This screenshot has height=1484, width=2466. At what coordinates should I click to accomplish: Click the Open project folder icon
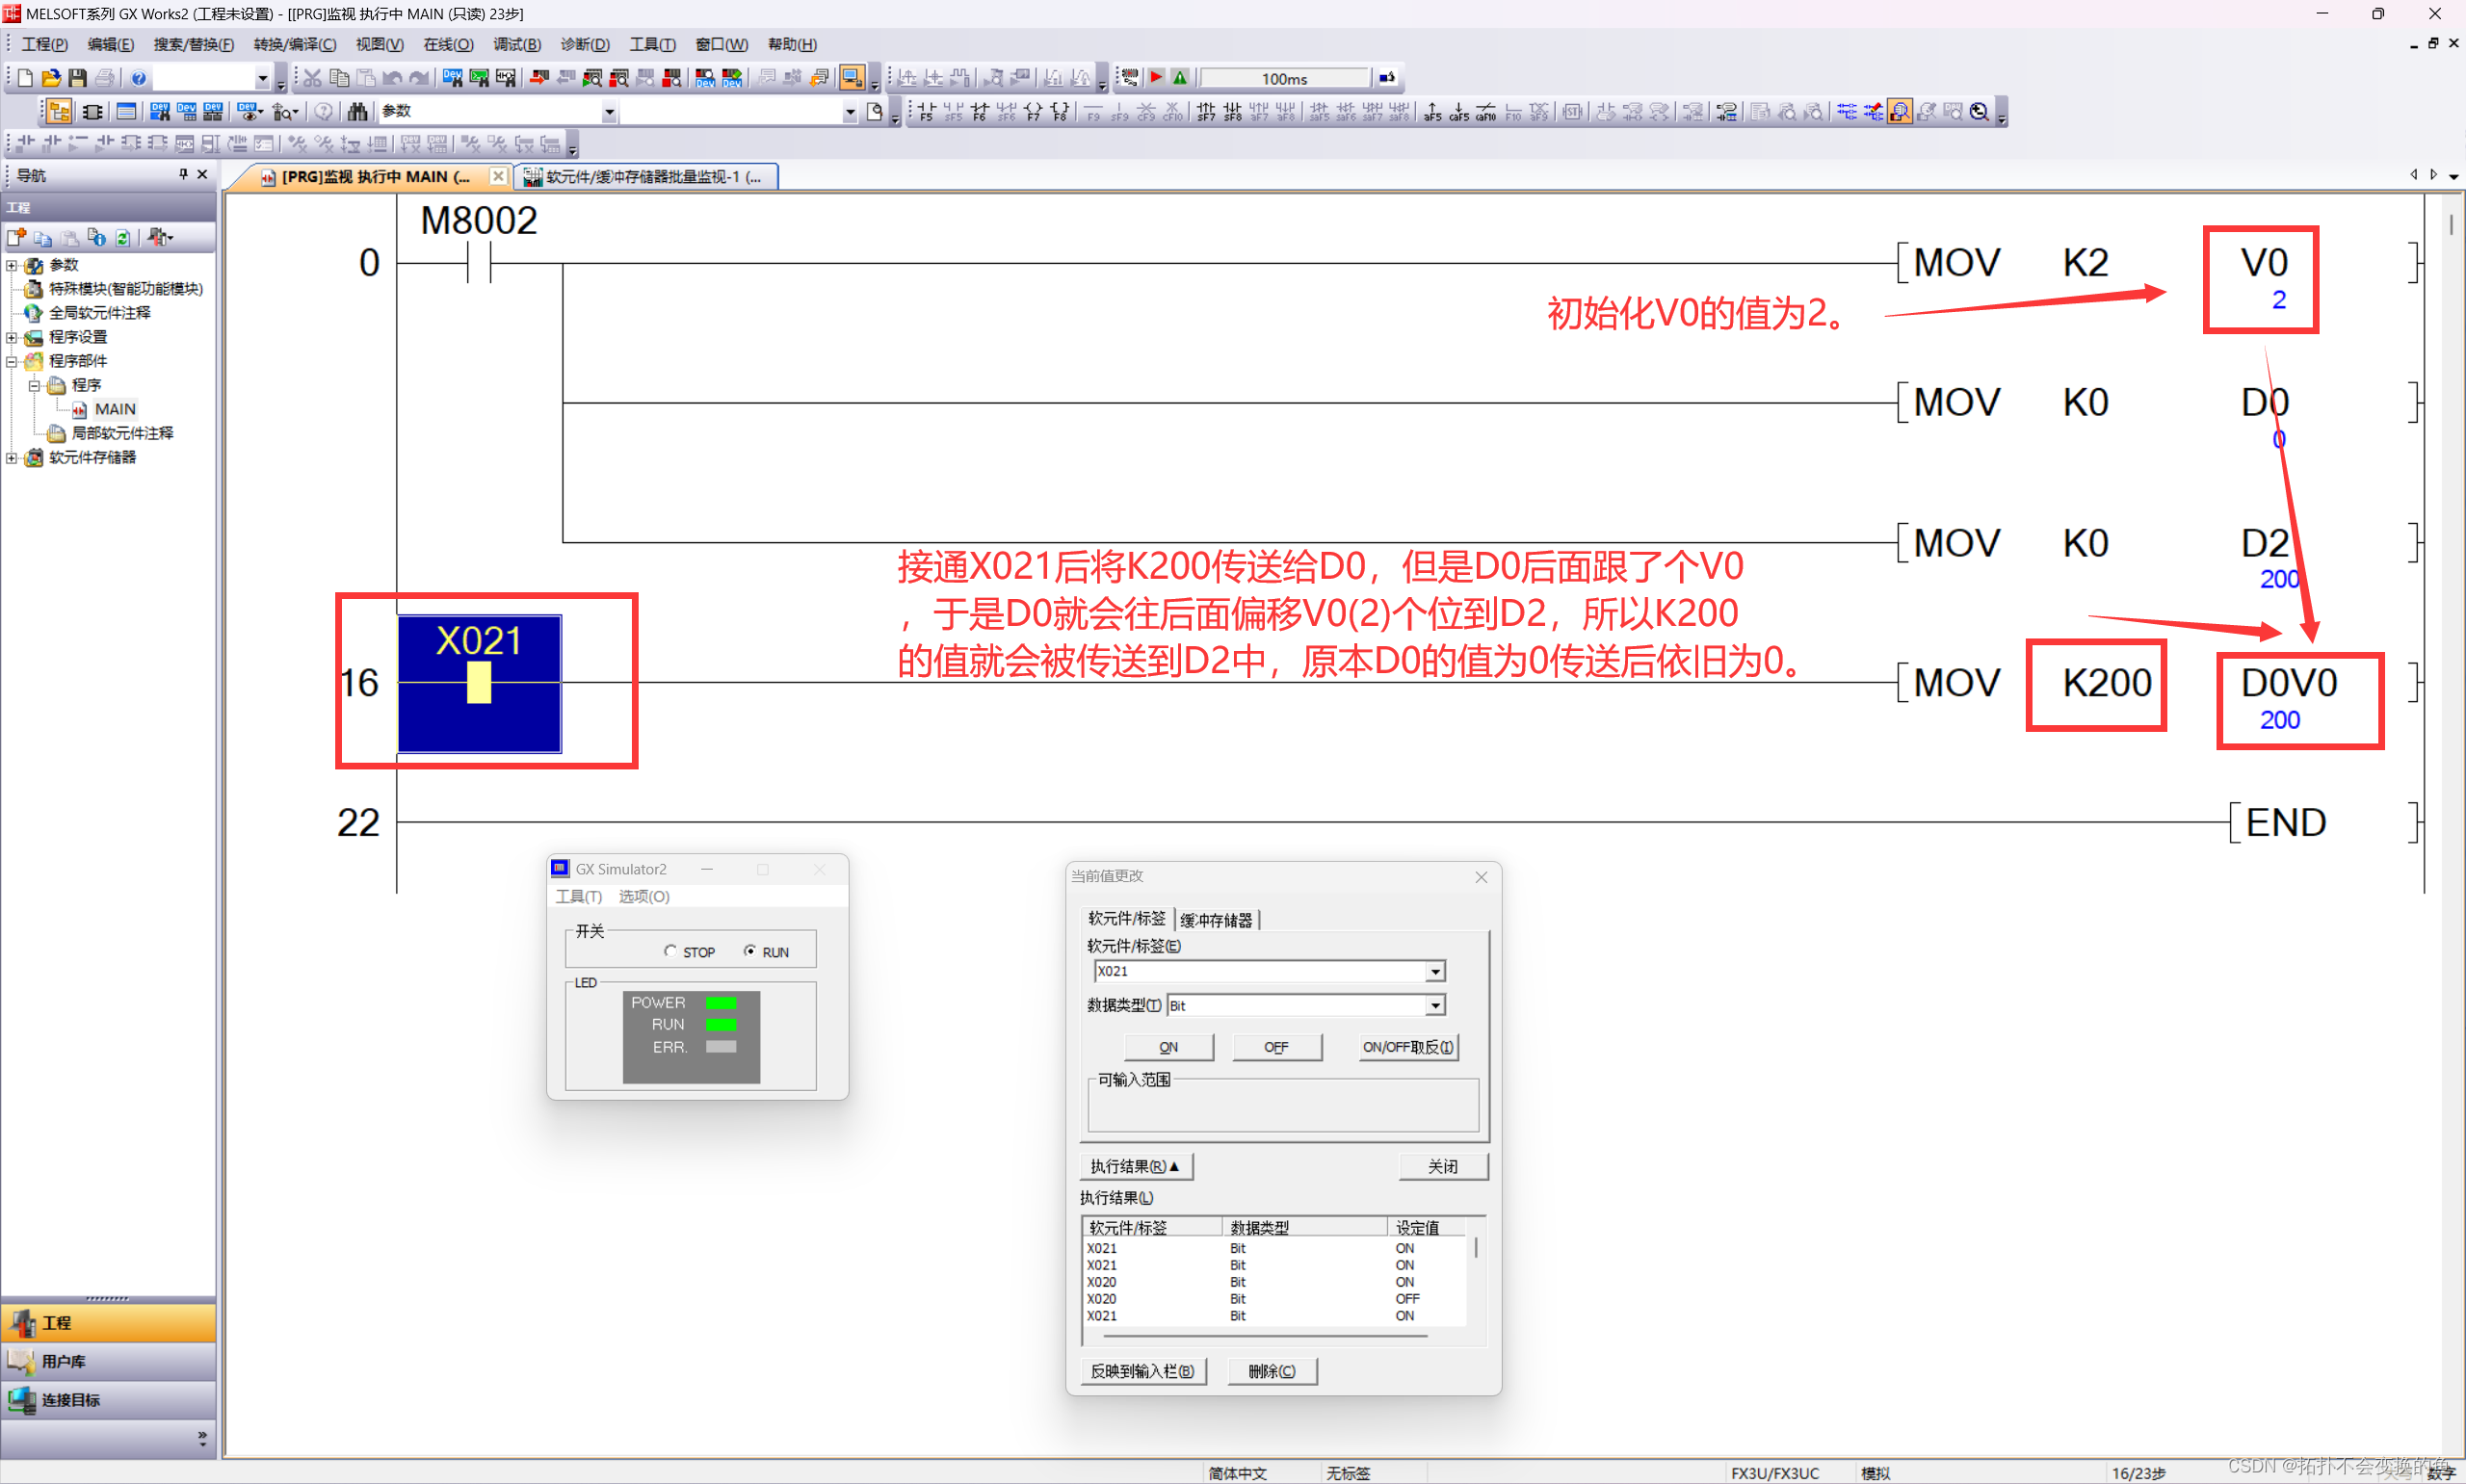50,78
